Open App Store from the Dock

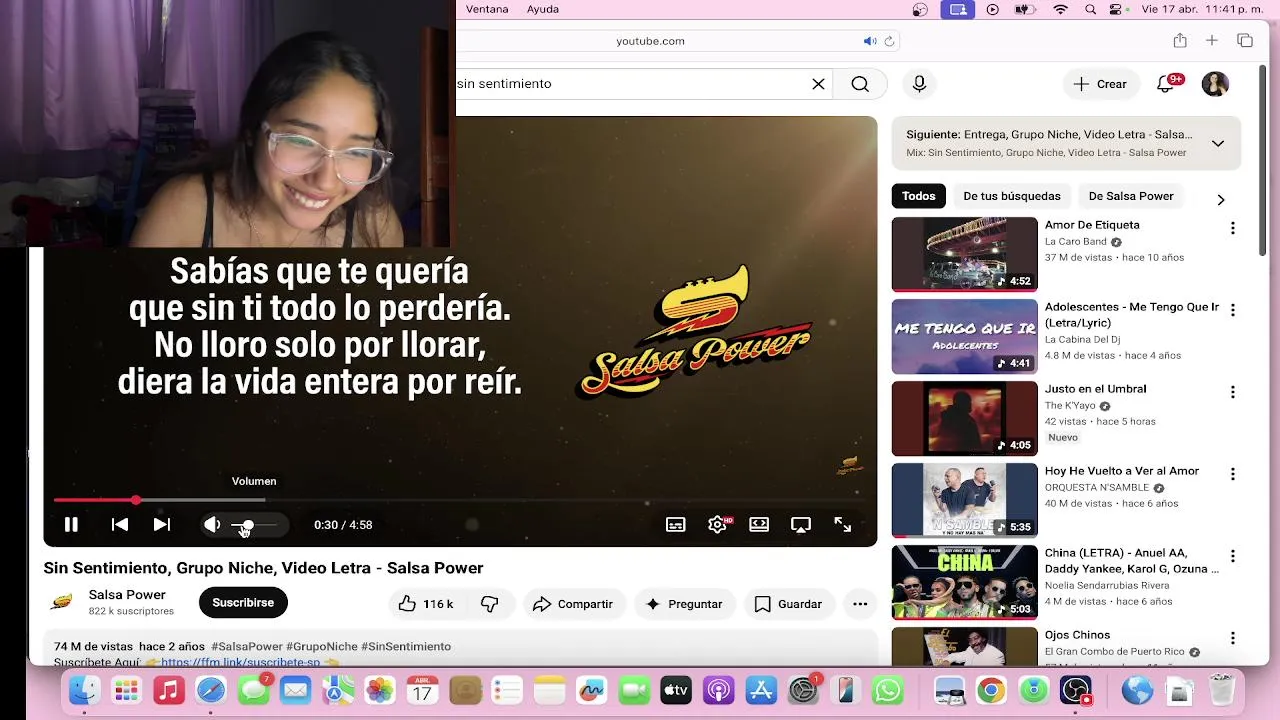761,690
